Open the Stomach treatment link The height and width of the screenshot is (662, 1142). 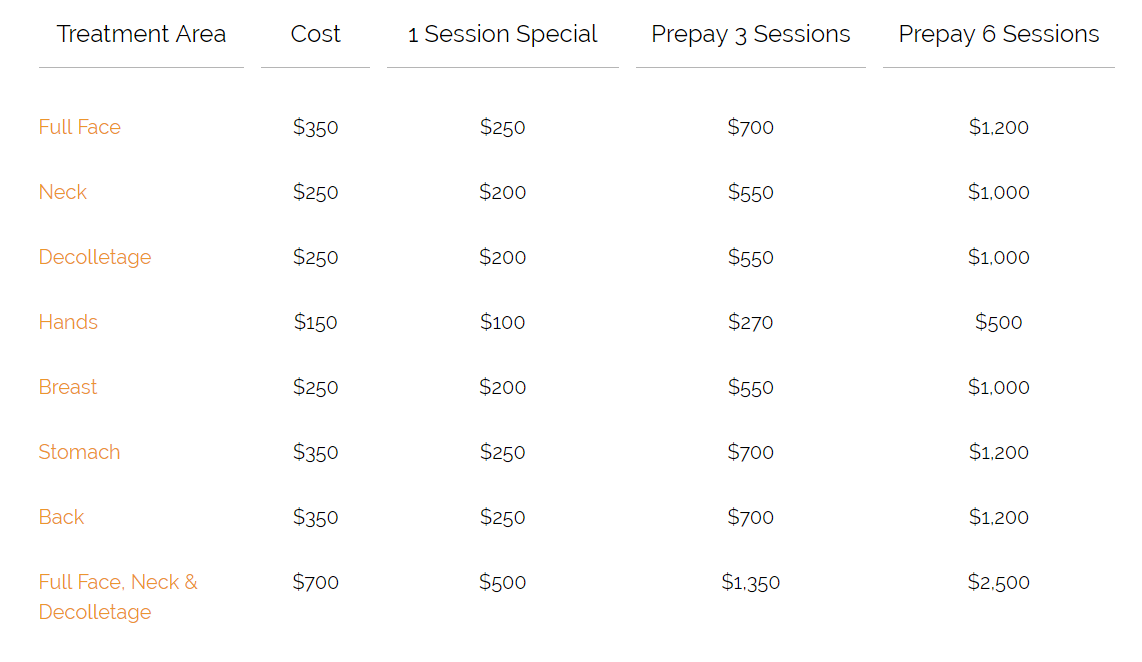point(80,452)
